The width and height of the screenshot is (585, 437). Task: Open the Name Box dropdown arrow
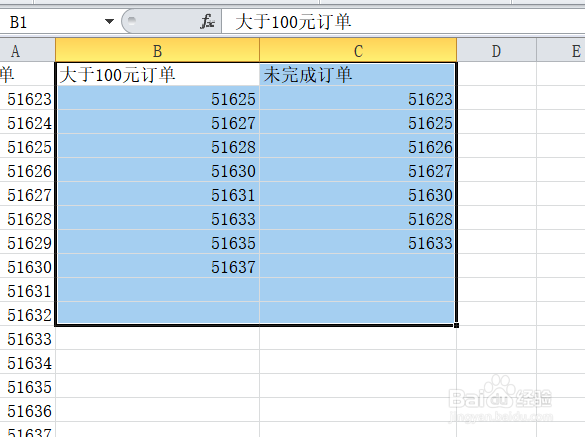pos(109,22)
